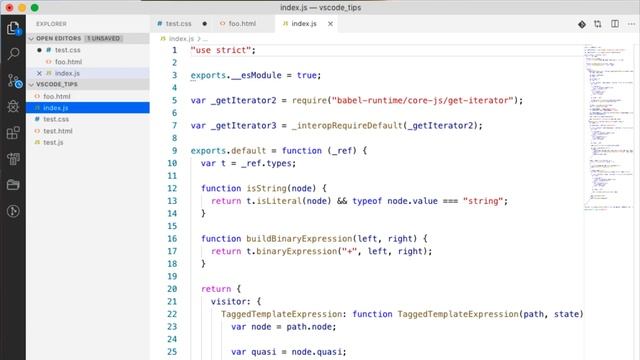
Task: Click line number 1 in gutter
Action: [174, 50]
